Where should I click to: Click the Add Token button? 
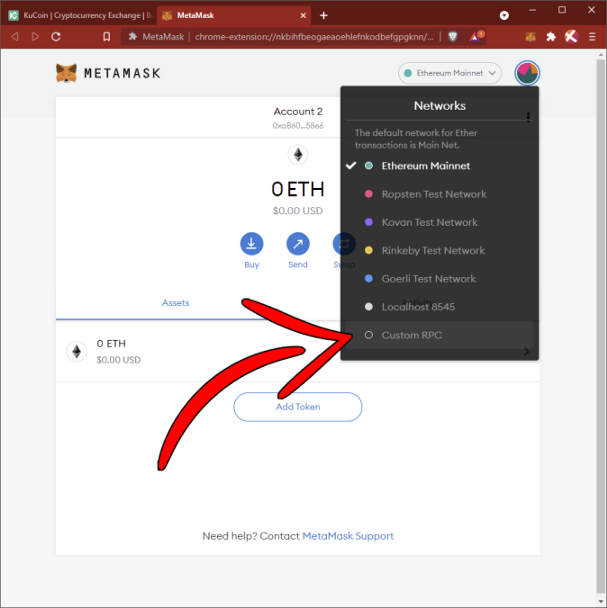[298, 407]
